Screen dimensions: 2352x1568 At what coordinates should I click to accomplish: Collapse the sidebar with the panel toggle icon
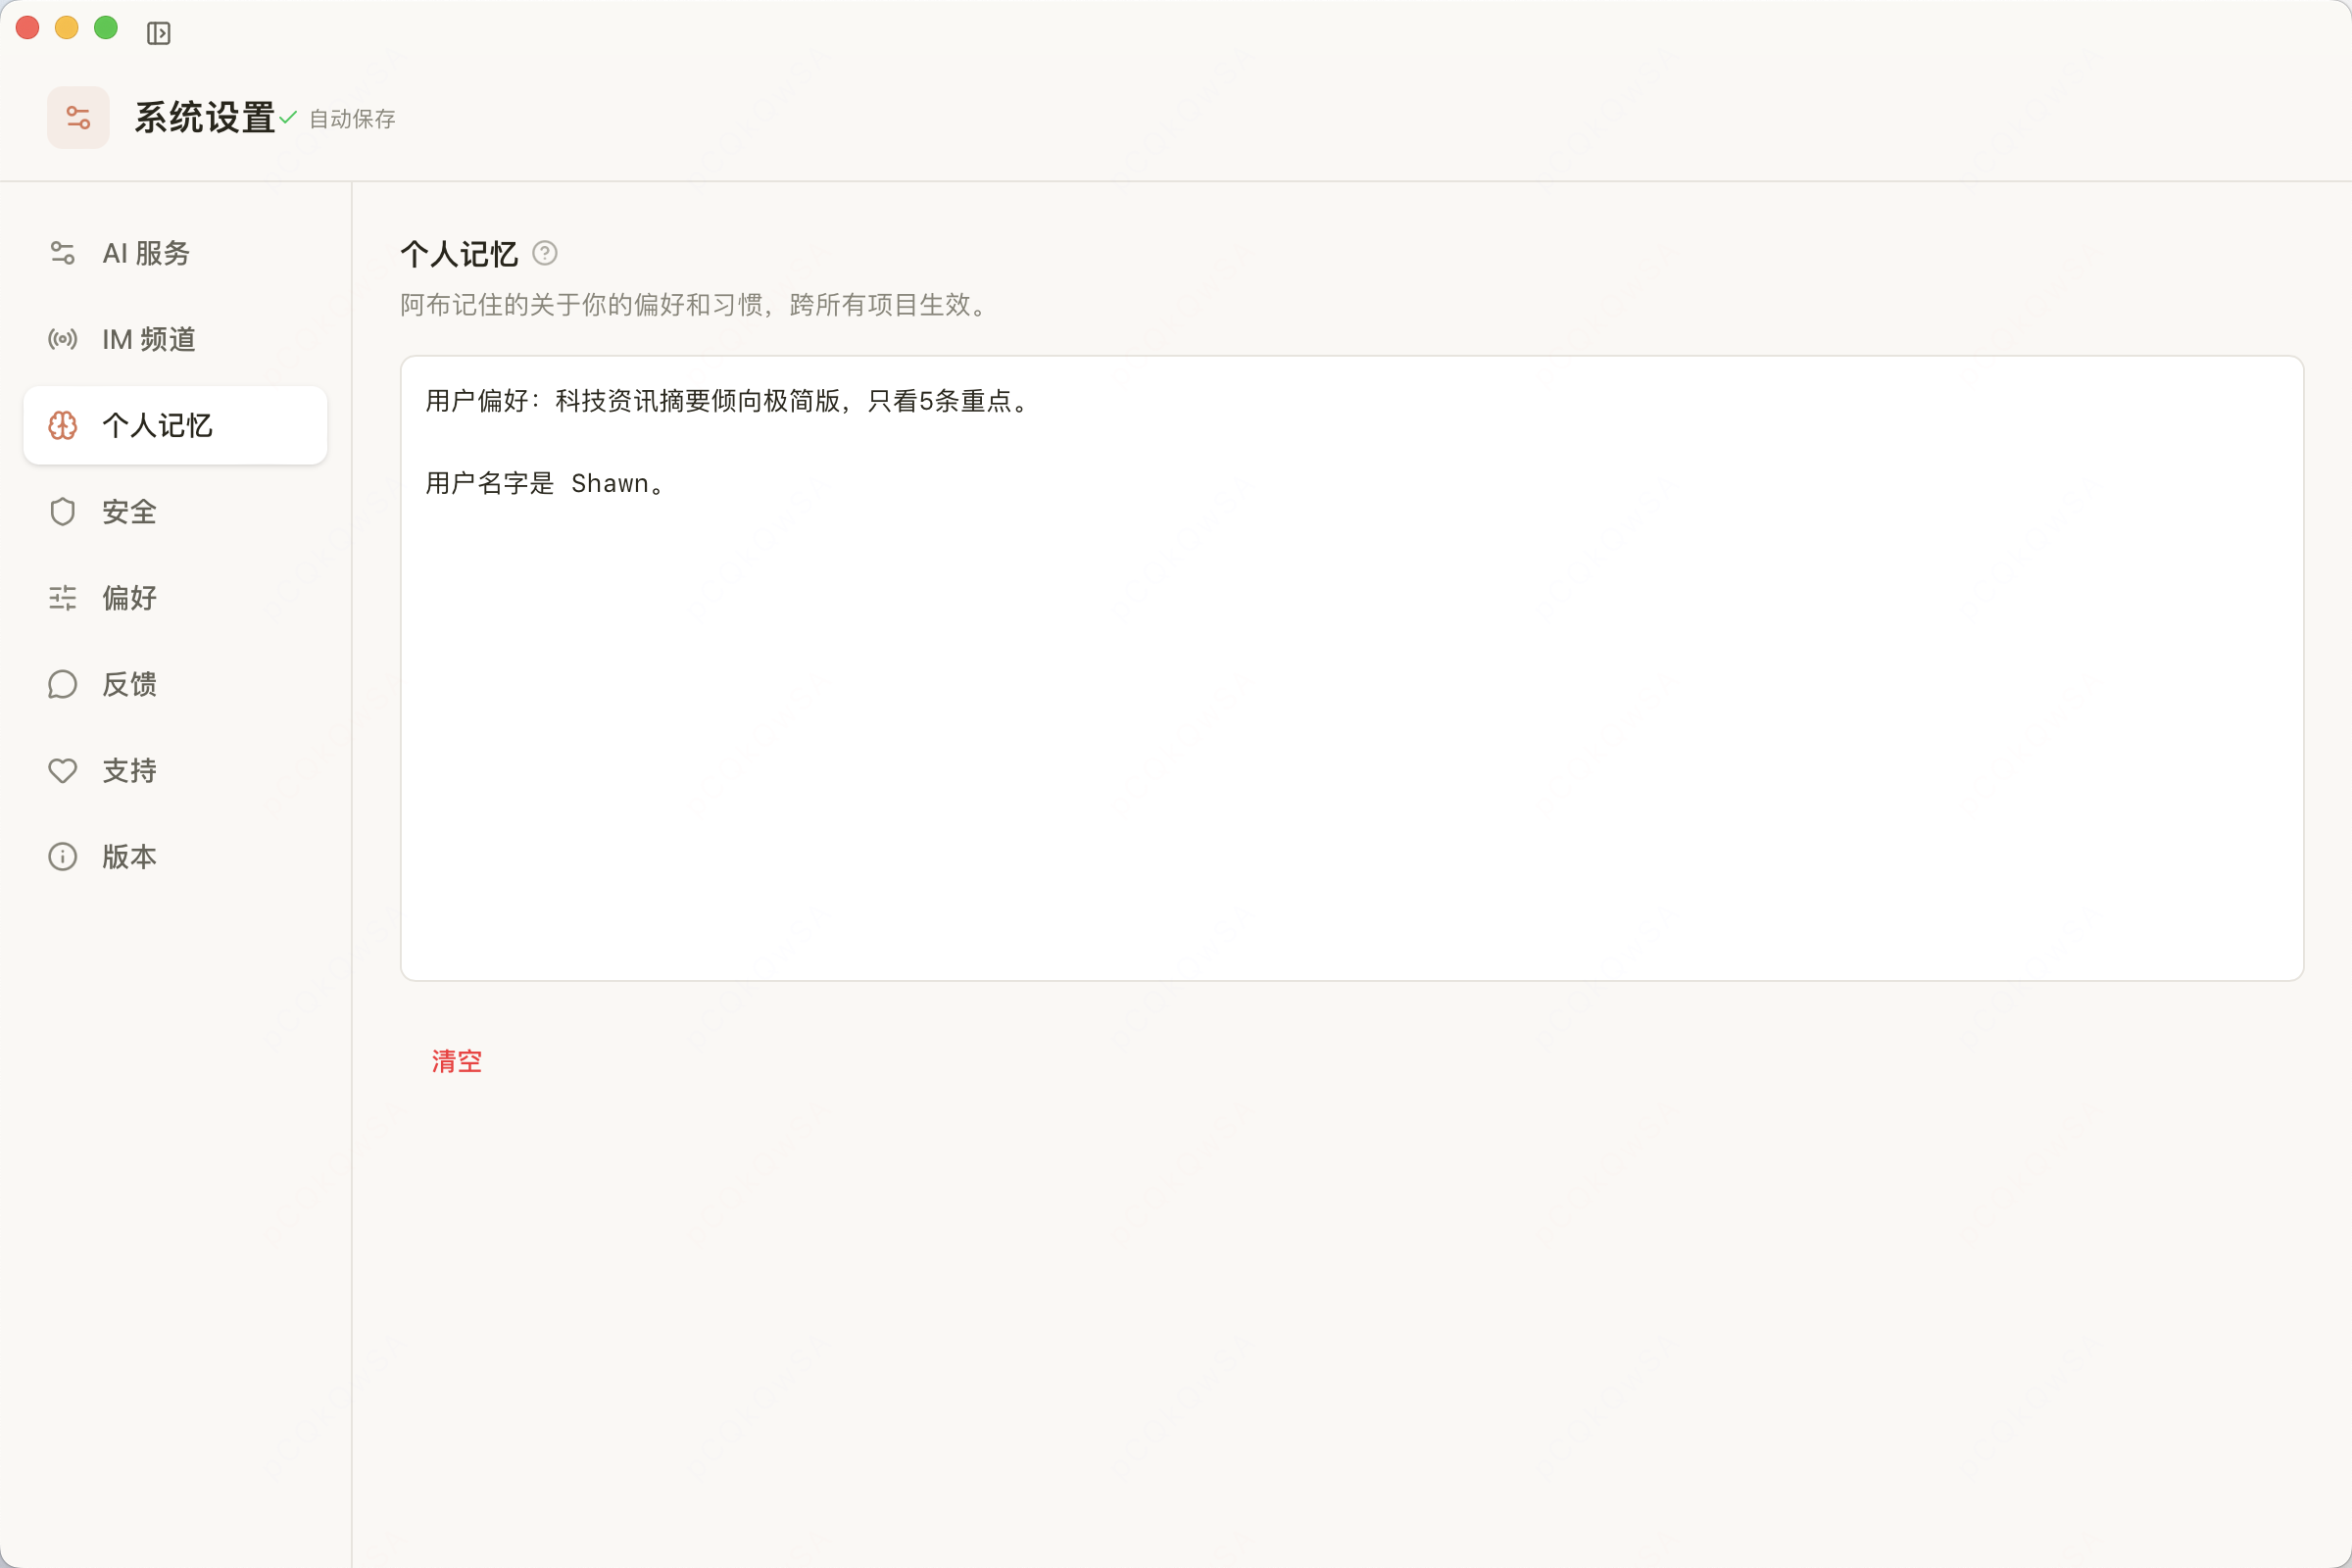tap(160, 33)
